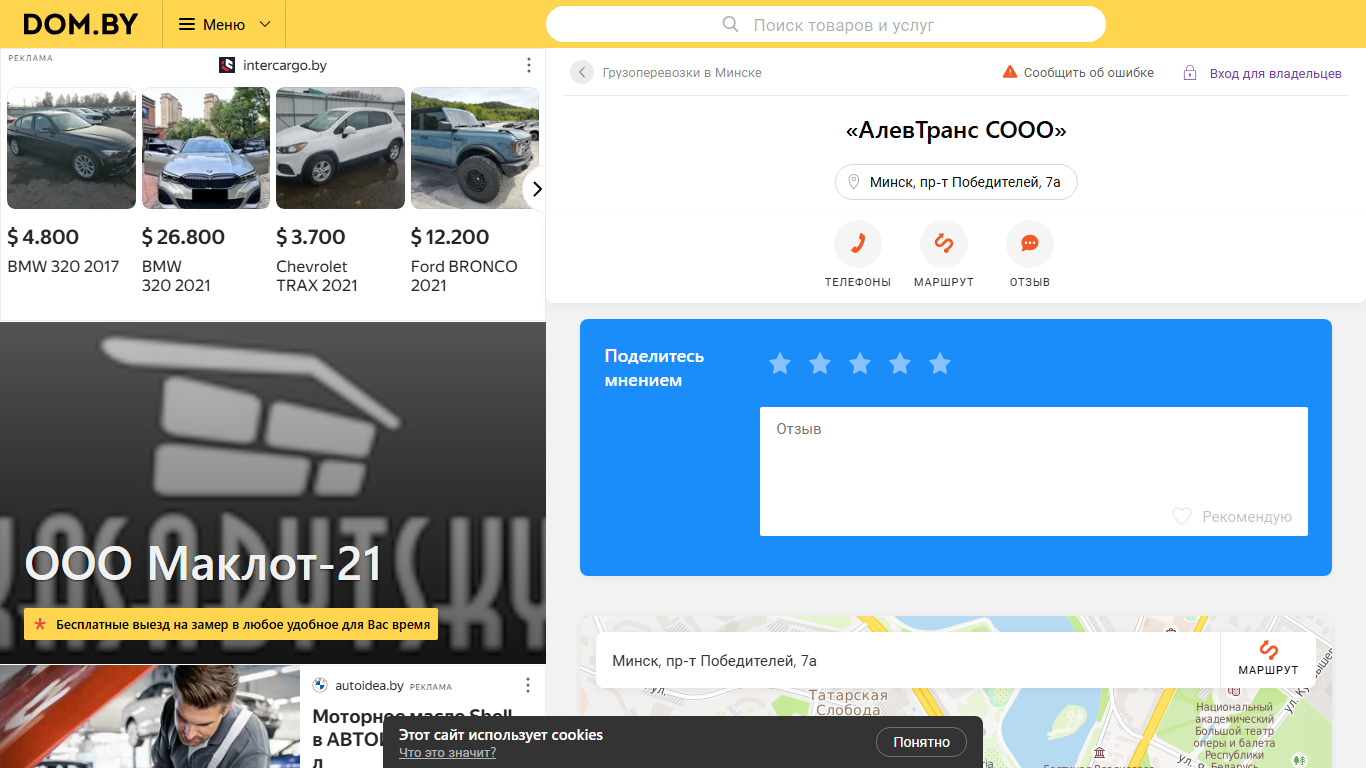Click the Телефоны phone icon
1366x768 pixels.
[x=858, y=243]
